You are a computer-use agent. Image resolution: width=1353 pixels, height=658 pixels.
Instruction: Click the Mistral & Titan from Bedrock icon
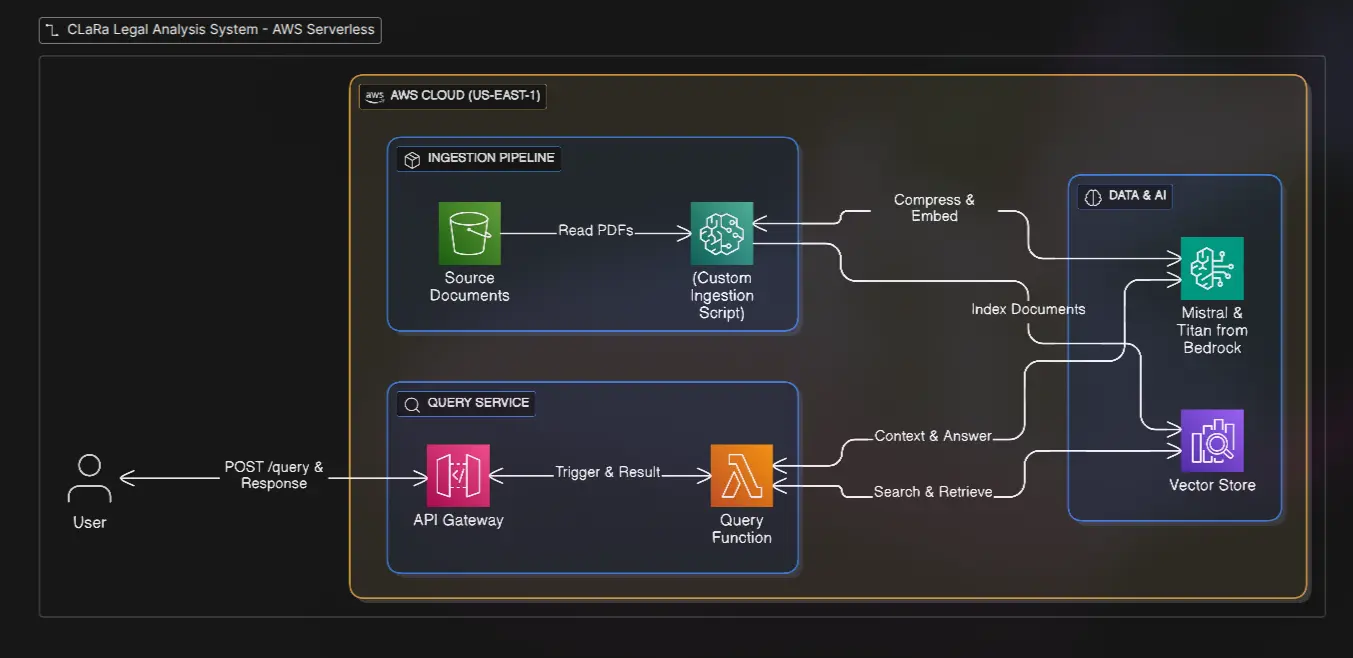[x=1212, y=267]
